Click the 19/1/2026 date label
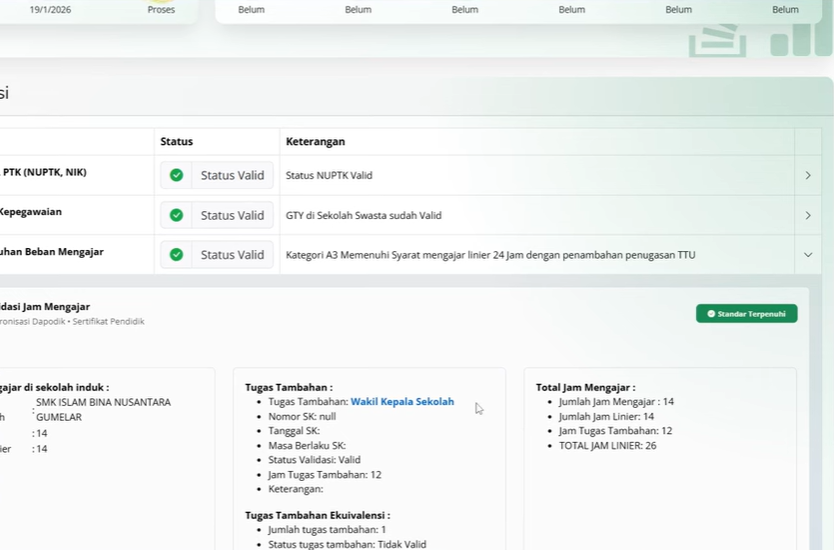 point(50,10)
